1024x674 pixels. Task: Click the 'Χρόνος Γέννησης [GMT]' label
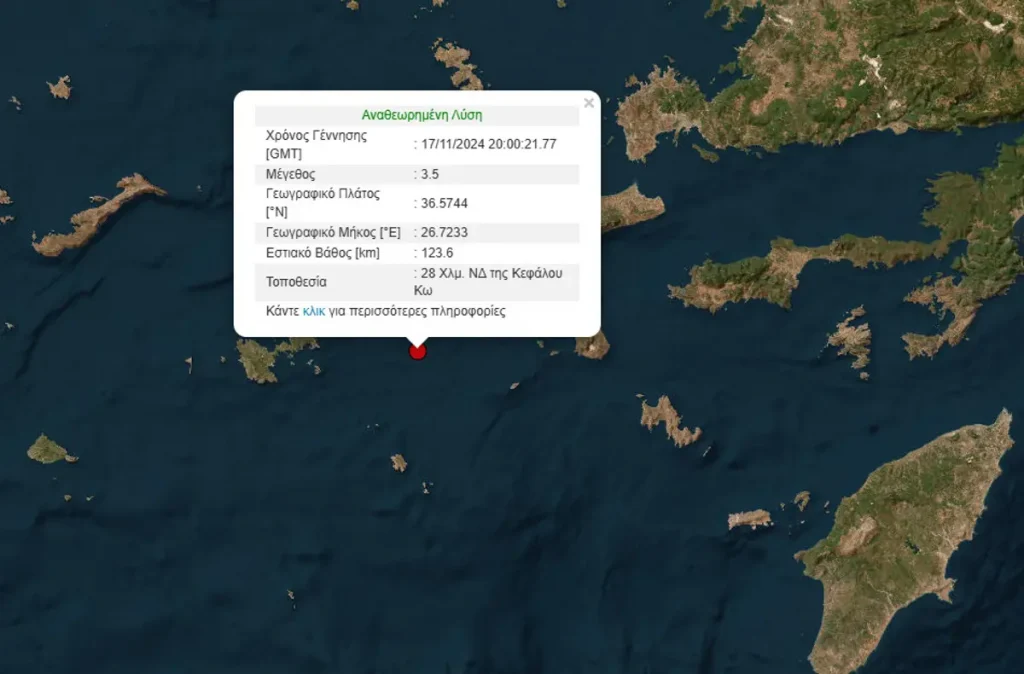315,144
